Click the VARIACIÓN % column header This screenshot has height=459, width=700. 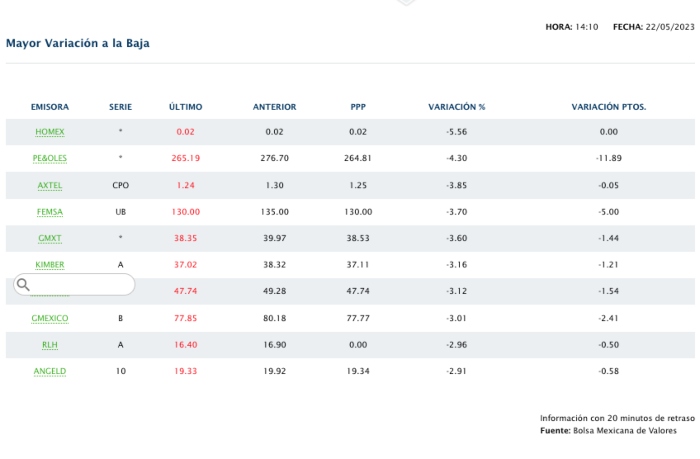click(x=456, y=106)
